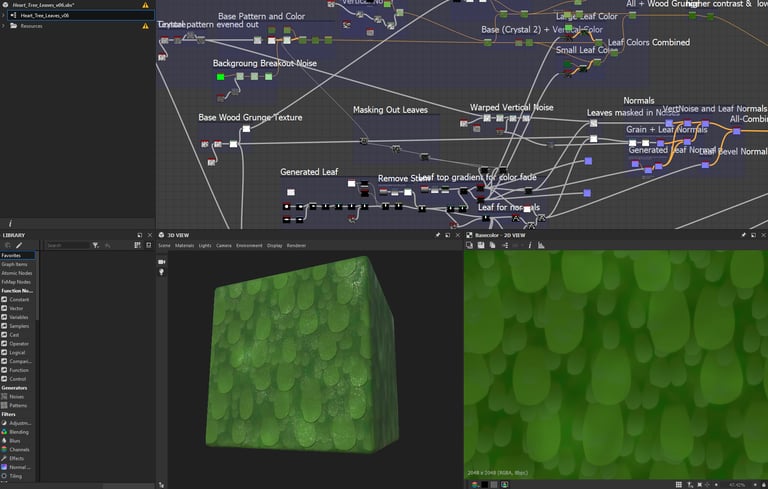Switch the Library to the grid view icon
This screenshot has height=489, width=768.
click(x=137, y=245)
